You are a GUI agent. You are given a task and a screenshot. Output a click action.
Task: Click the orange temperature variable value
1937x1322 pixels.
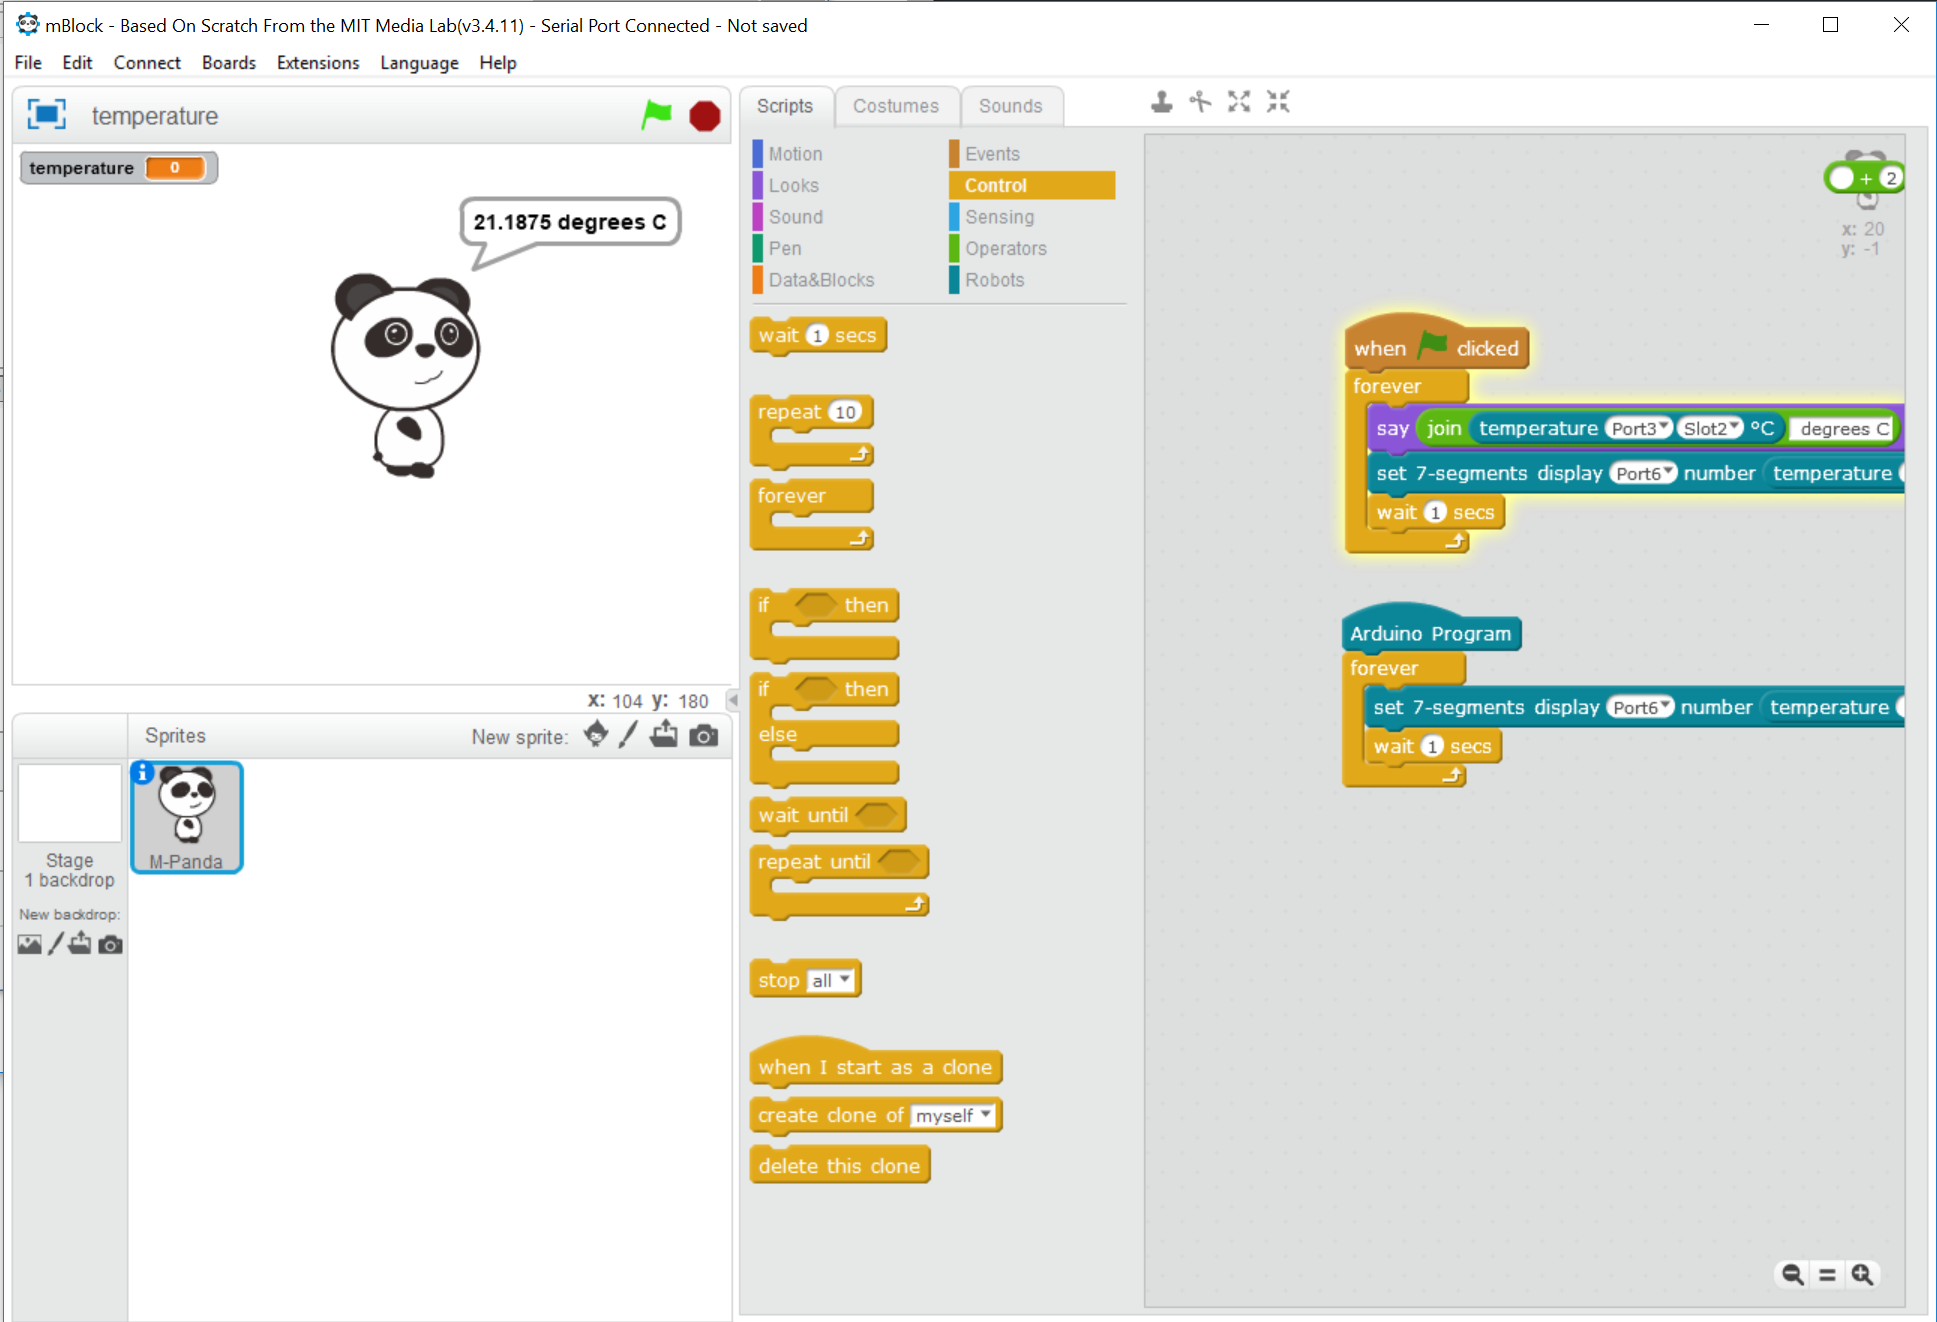pyautogui.click(x=175, y=168)
